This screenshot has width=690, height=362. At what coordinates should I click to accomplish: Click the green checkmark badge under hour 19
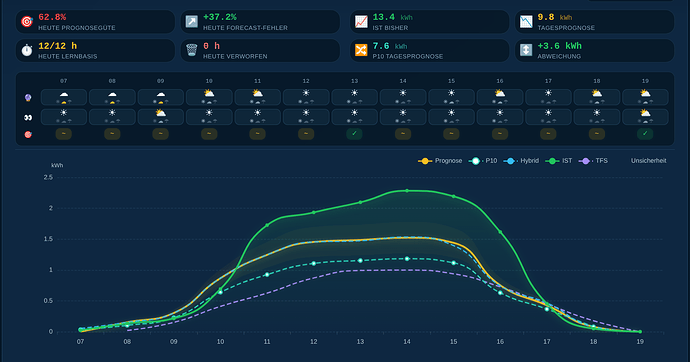(645, 134)
